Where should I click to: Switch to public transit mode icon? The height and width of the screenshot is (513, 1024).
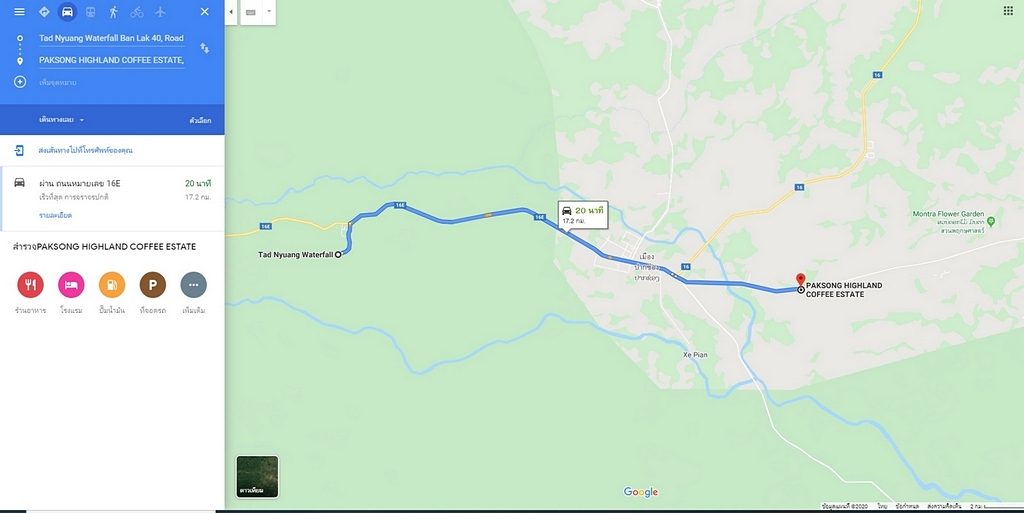(90, 12)
